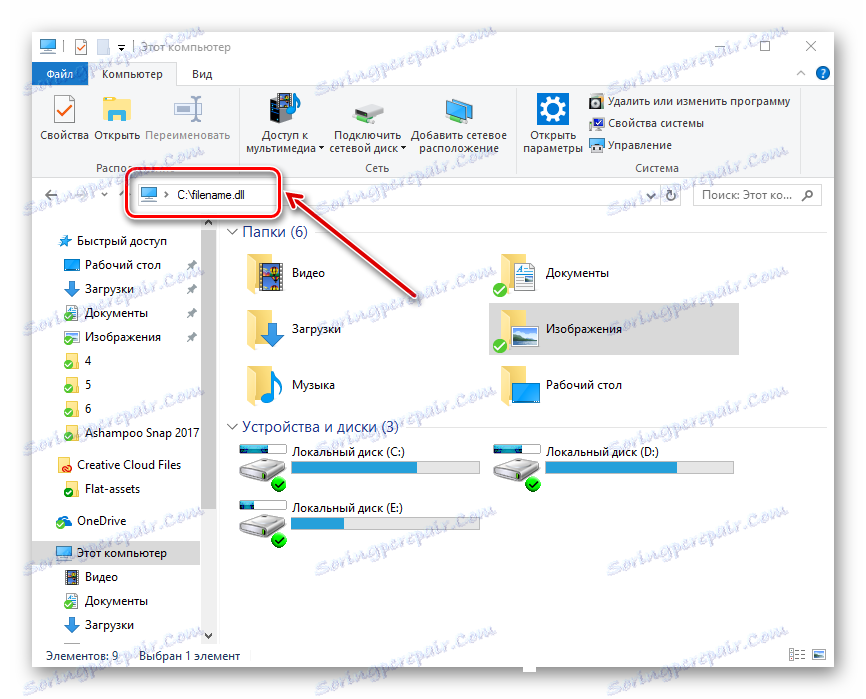Select Flat-assets folder in sidebar
This screenshot has width=866, height=699.
102,489
